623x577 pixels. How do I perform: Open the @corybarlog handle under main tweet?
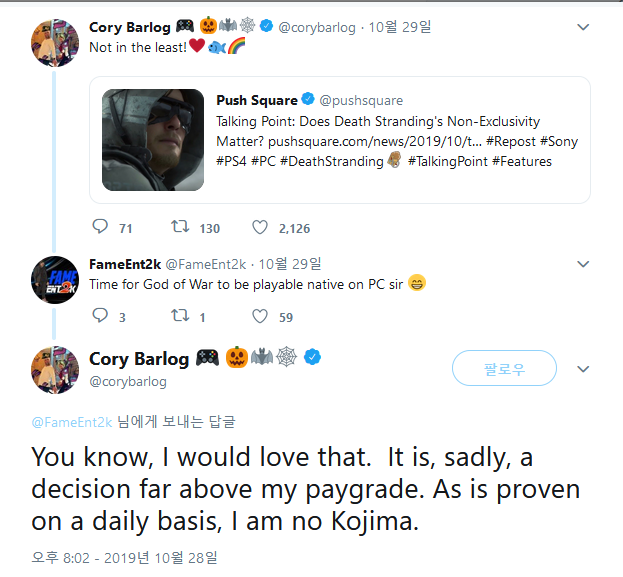(127, 381)
